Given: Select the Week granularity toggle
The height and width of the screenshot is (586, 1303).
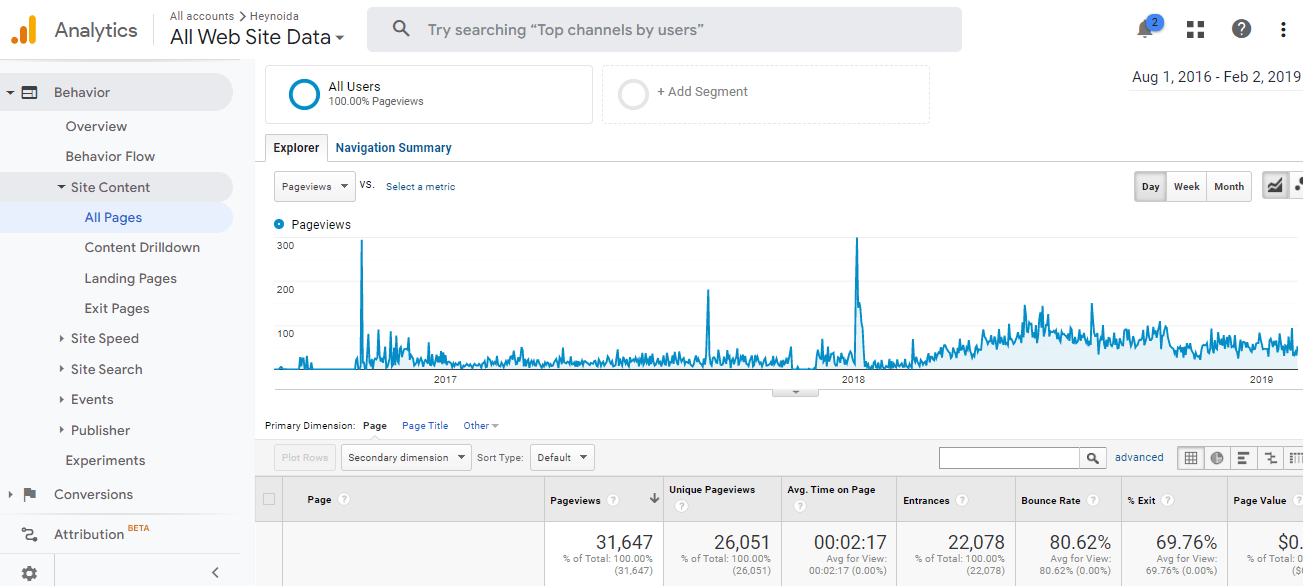Looking at the screenshot, I should click(x=1186, y=186).
